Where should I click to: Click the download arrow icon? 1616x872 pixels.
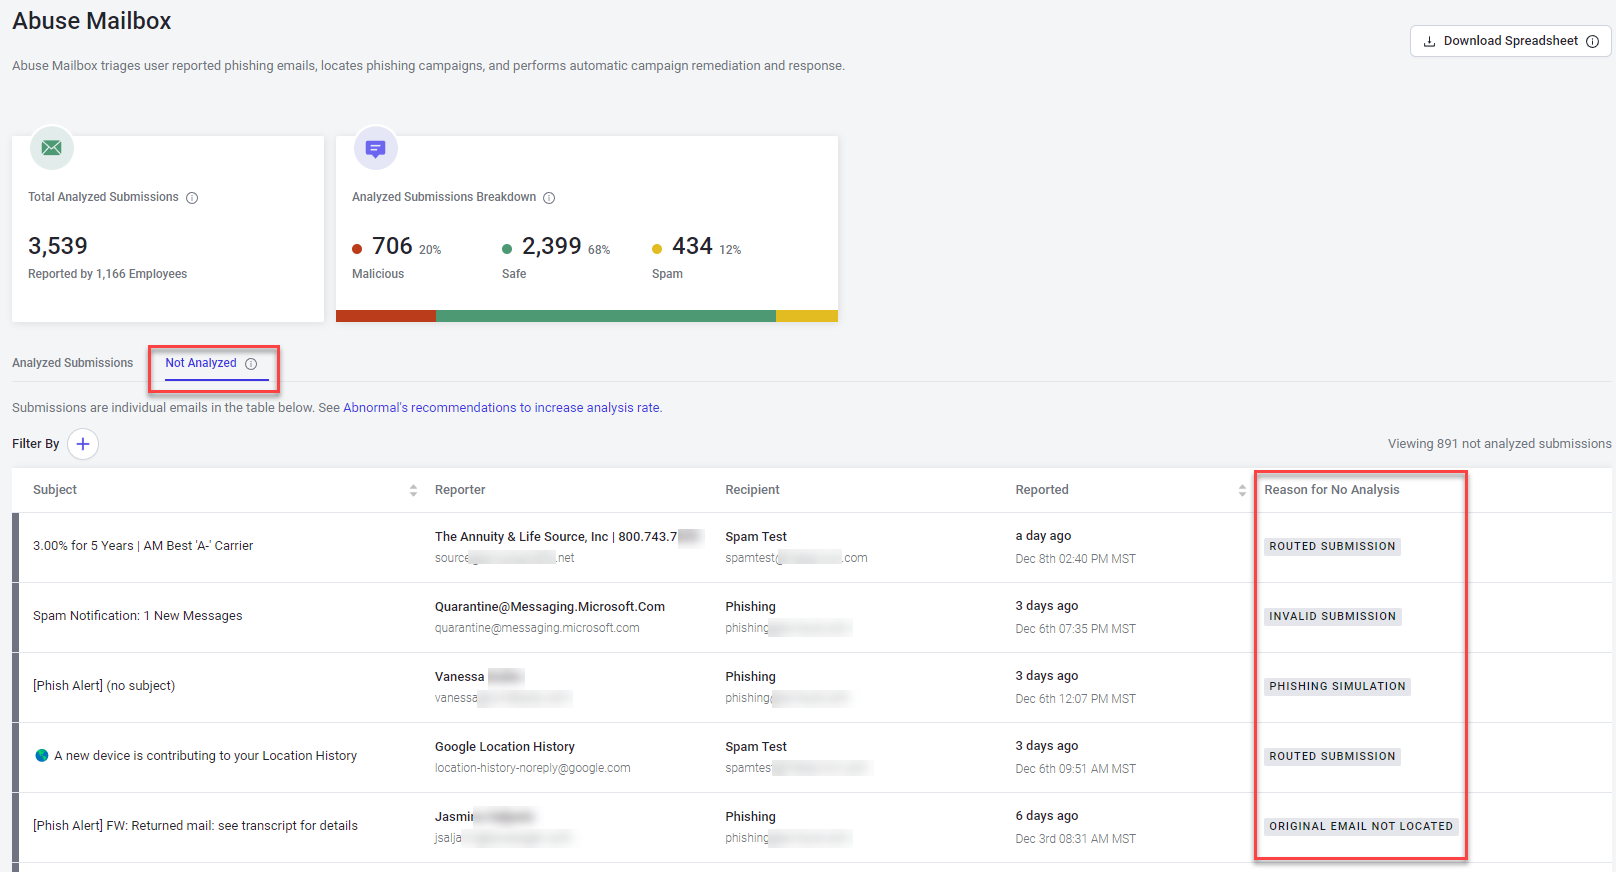[x=1429, y=41]
